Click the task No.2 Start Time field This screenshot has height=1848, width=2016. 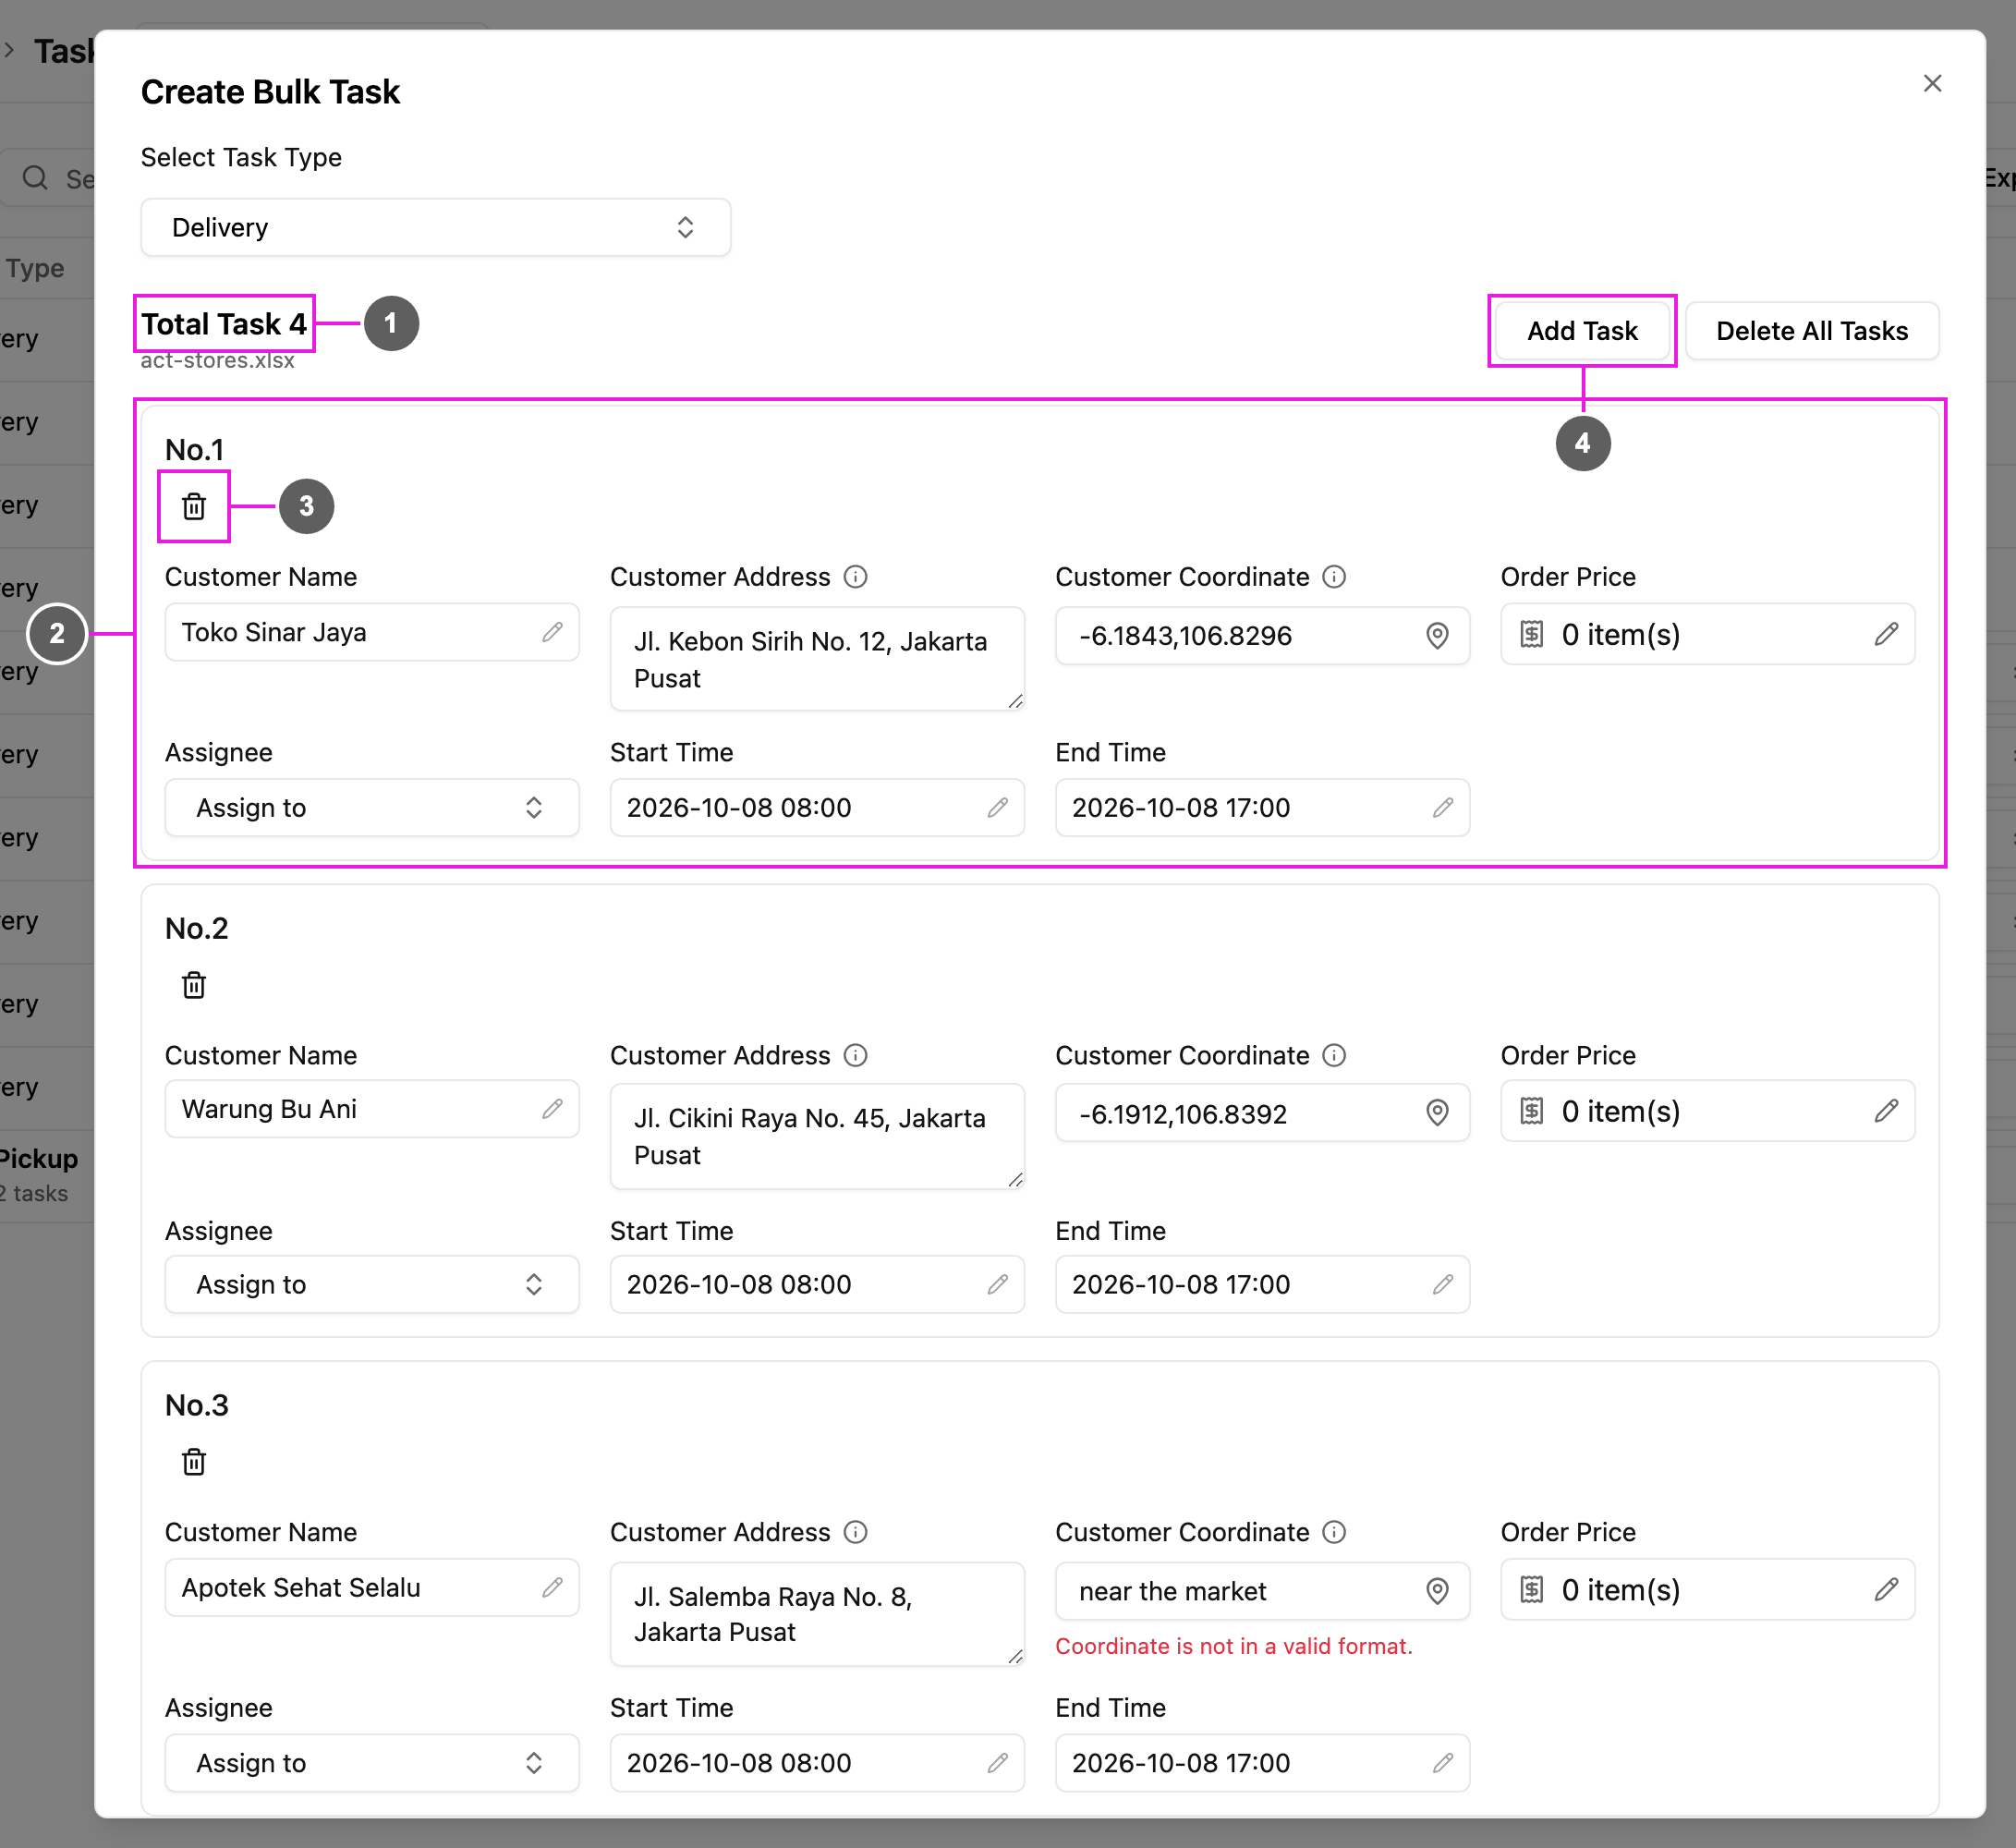pos(817,1284)
